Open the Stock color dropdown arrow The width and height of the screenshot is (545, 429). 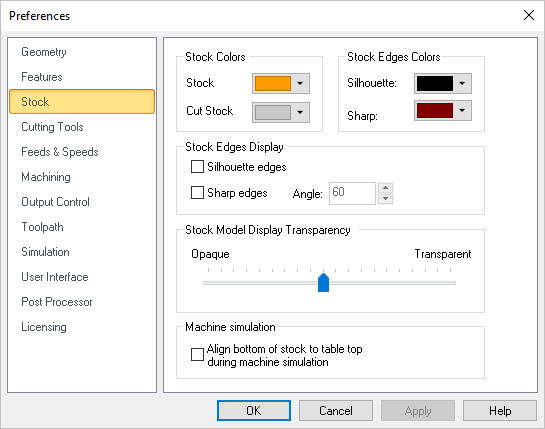[x=300, y=83]
